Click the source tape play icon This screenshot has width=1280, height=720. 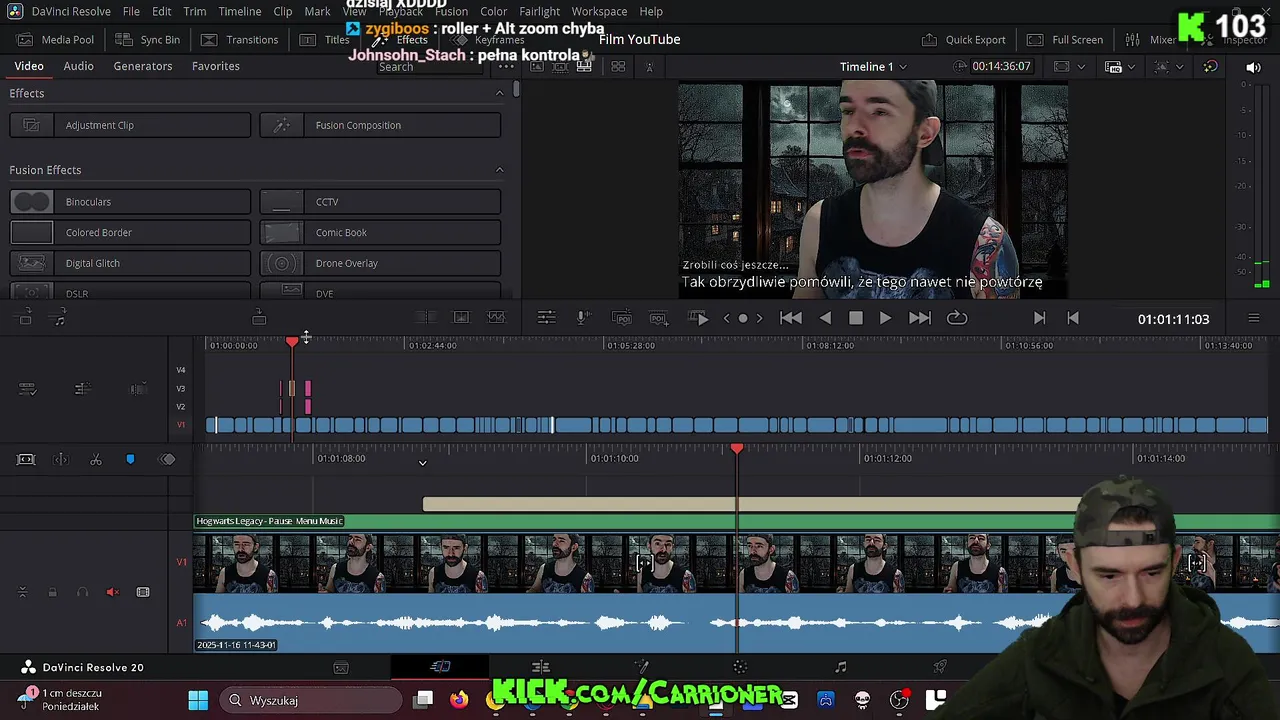(x=700, y=318)
